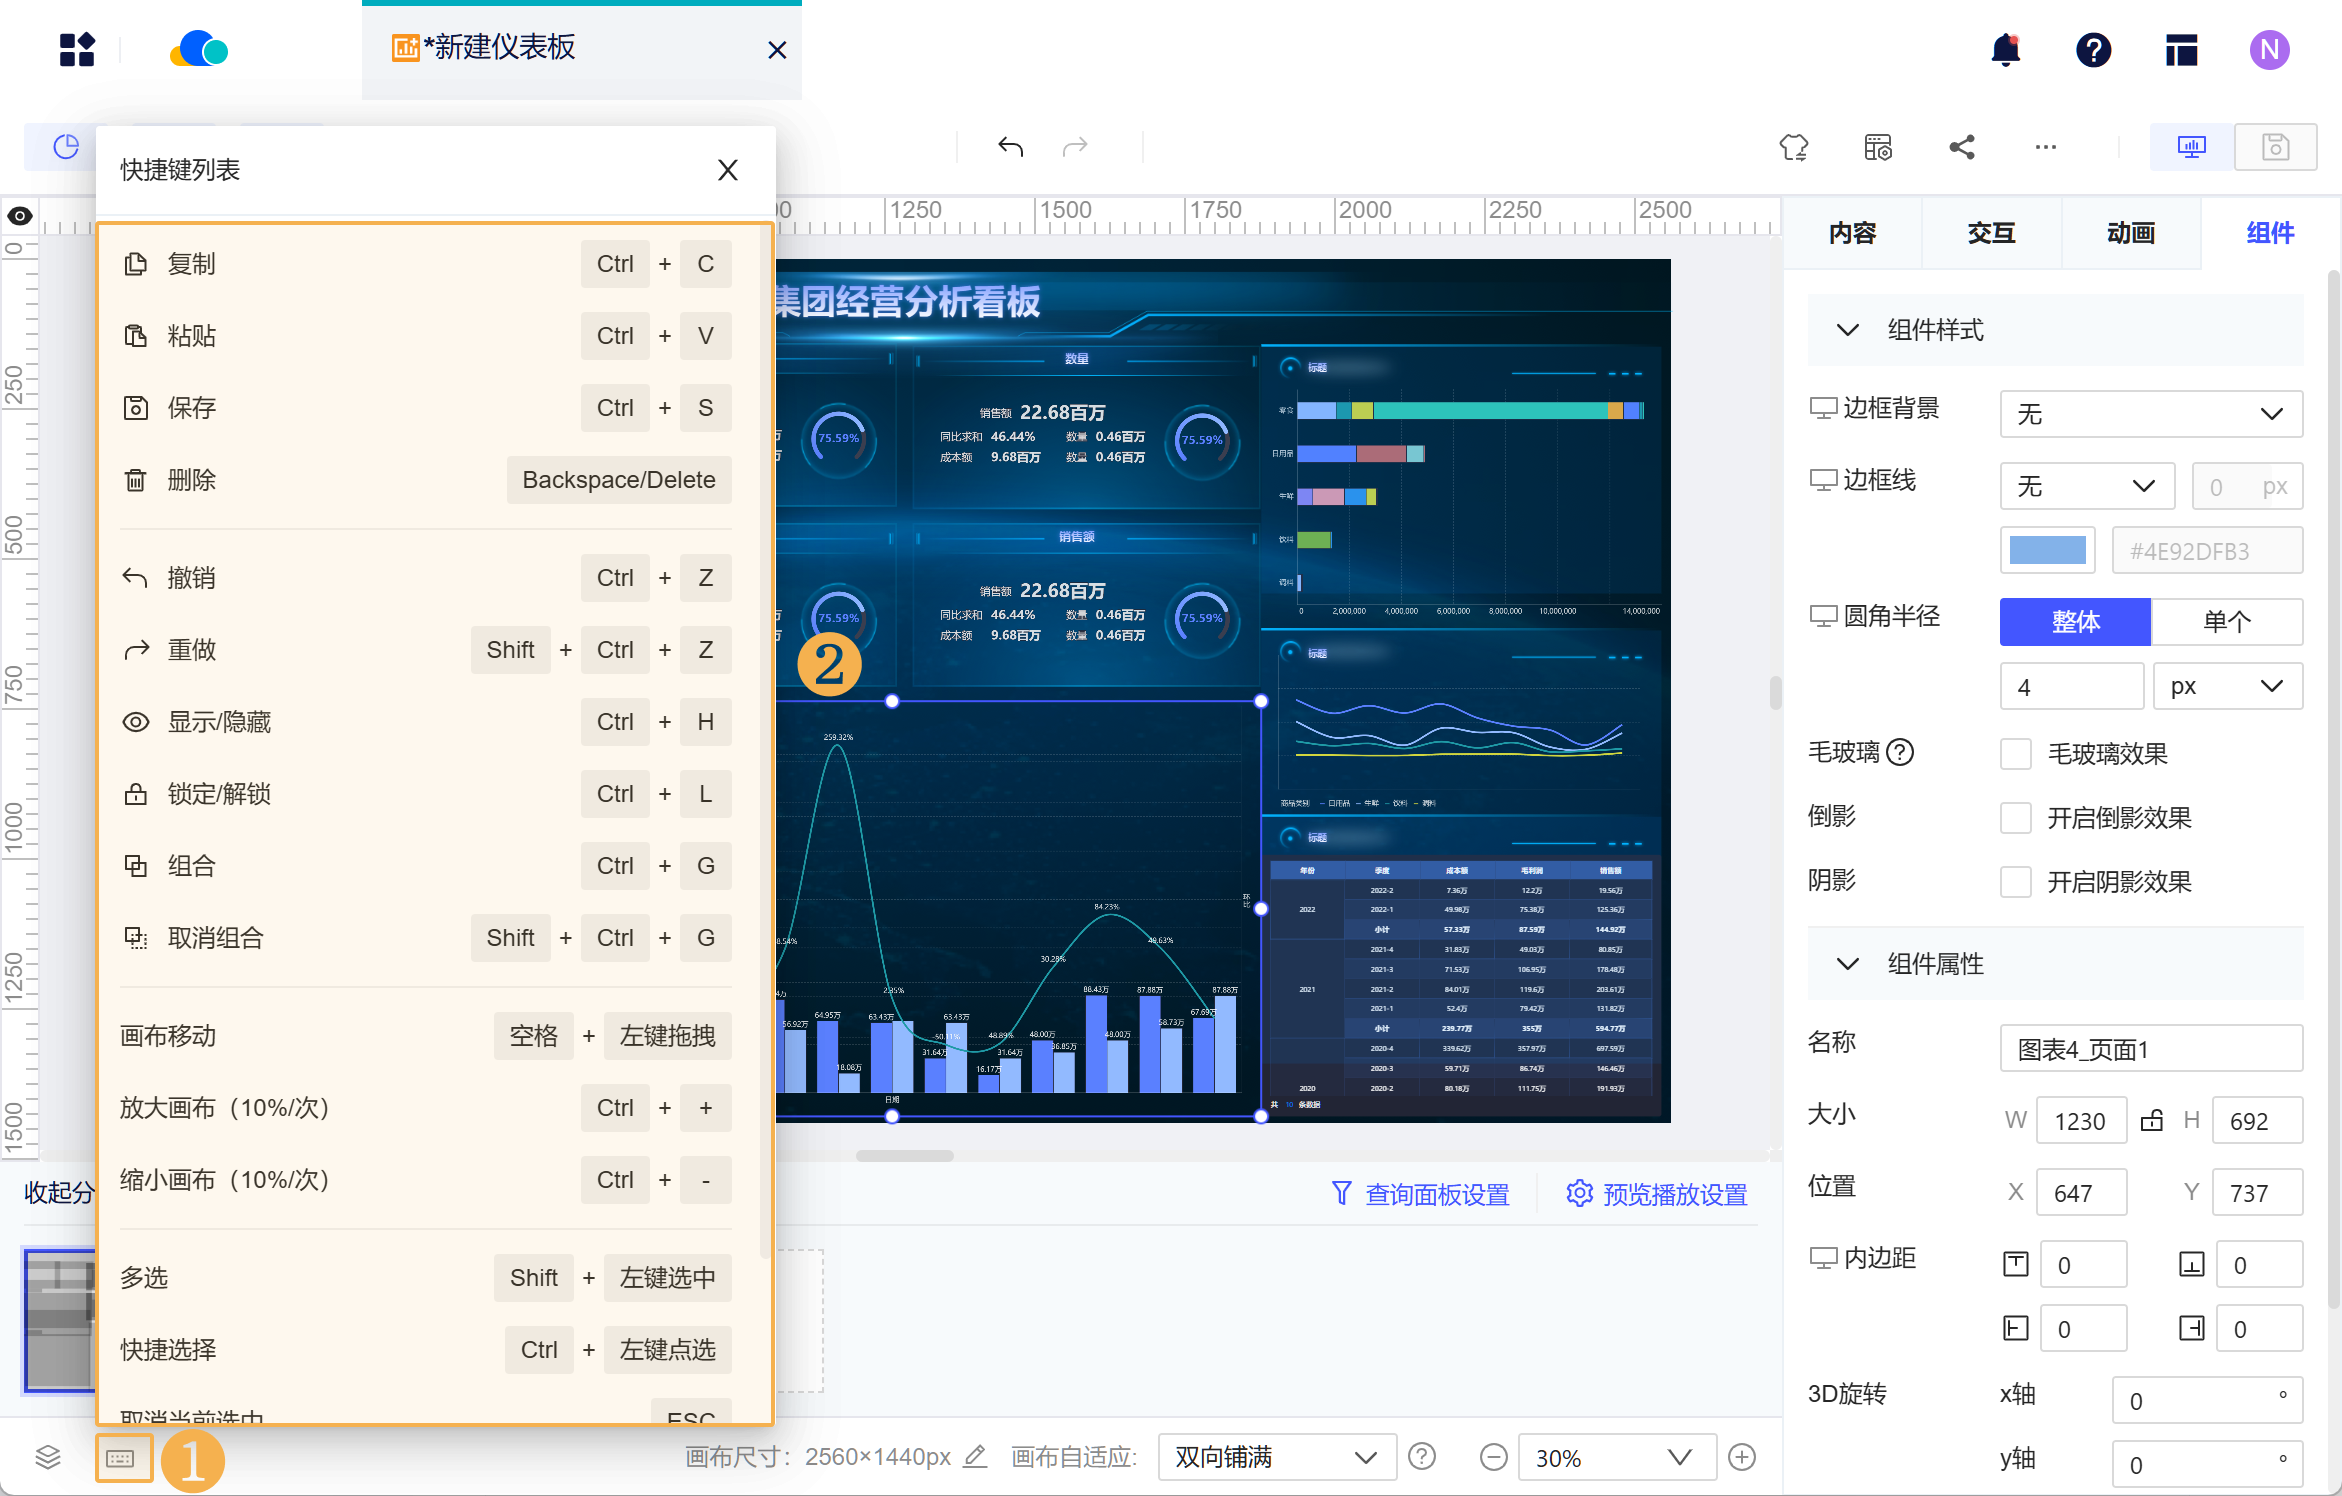The width and height of the screenshot is (2342, 1496).
Task: Enable 开启阴影效果 checkbox
Action: pos(2015,882)
